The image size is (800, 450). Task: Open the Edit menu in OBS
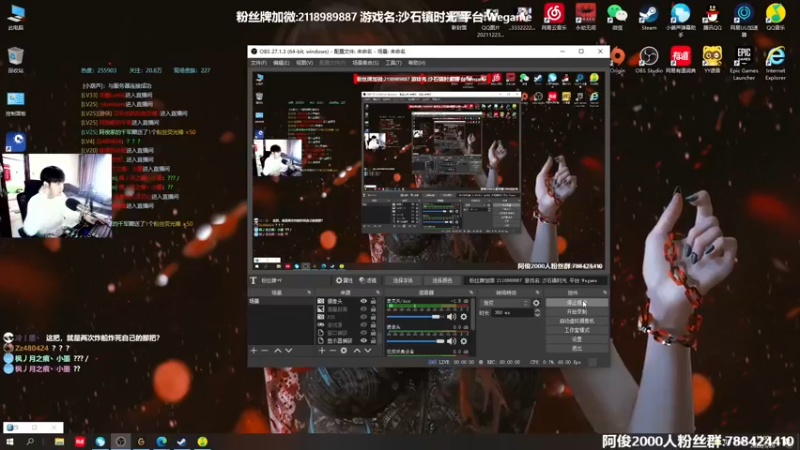pos(281,63)
